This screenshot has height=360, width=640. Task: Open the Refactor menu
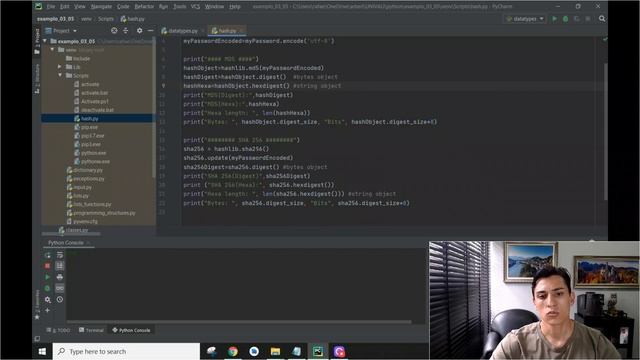tap(144, 7)
